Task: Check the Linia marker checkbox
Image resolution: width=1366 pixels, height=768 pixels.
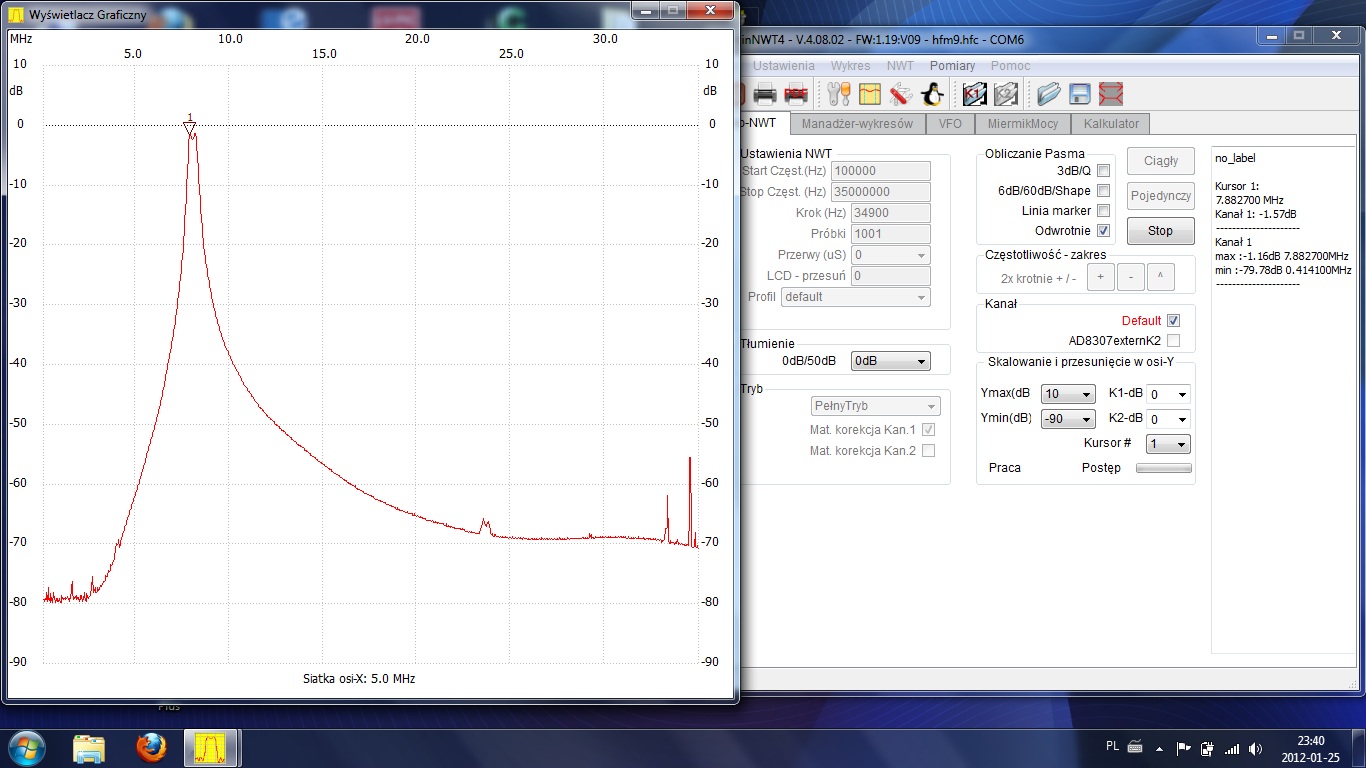Action: click(x=1103, y=211)
